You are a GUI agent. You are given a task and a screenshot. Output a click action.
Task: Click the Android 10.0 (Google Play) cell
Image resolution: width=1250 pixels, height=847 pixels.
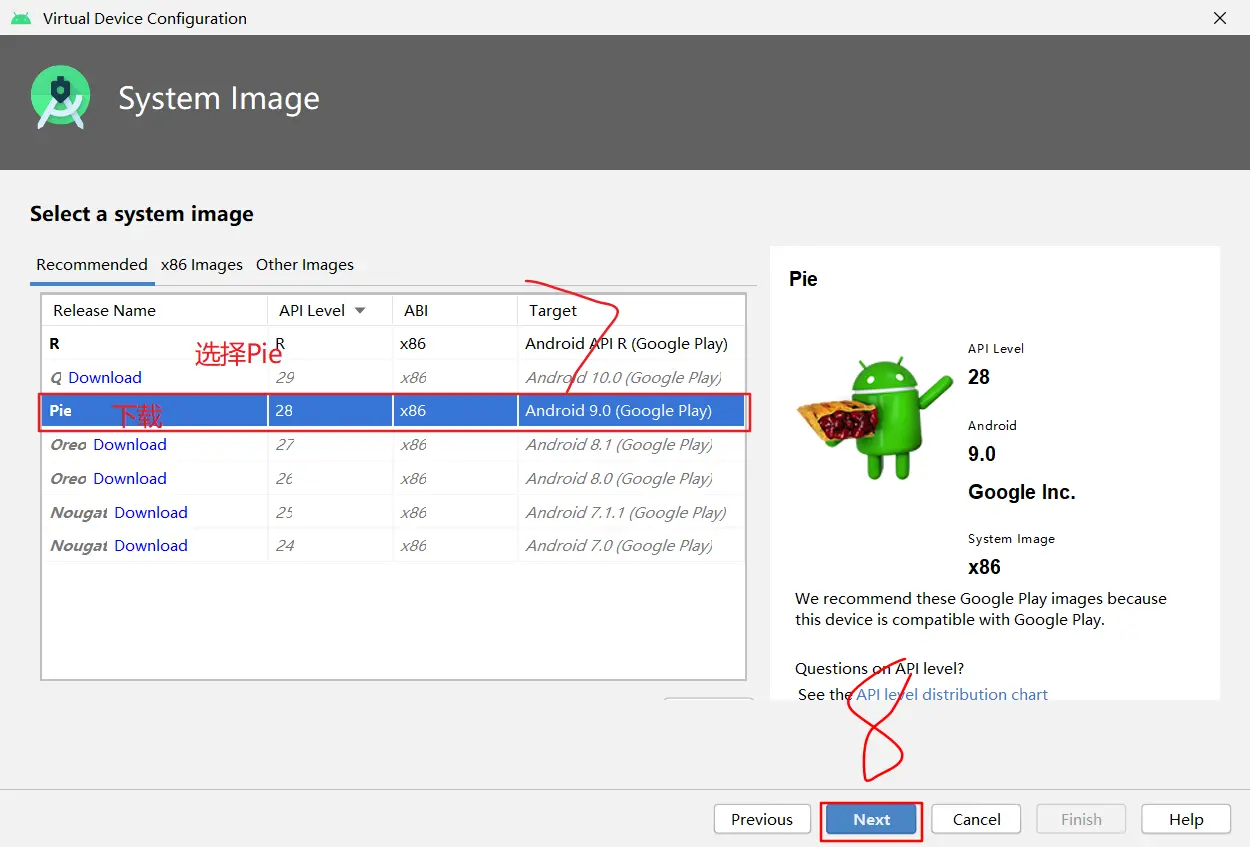click(x=631, y=378)
